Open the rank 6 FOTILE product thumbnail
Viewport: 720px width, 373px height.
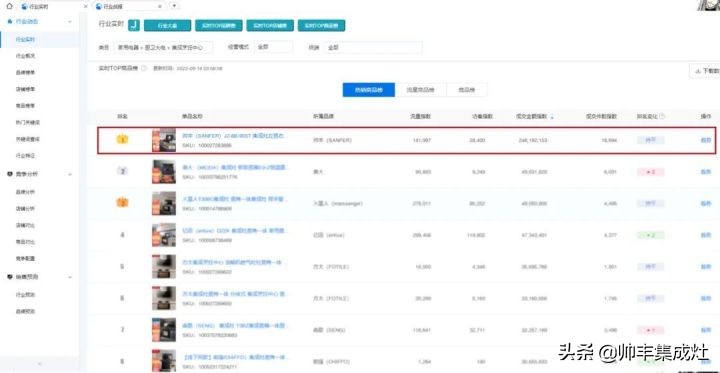click(x=164, y=299)
